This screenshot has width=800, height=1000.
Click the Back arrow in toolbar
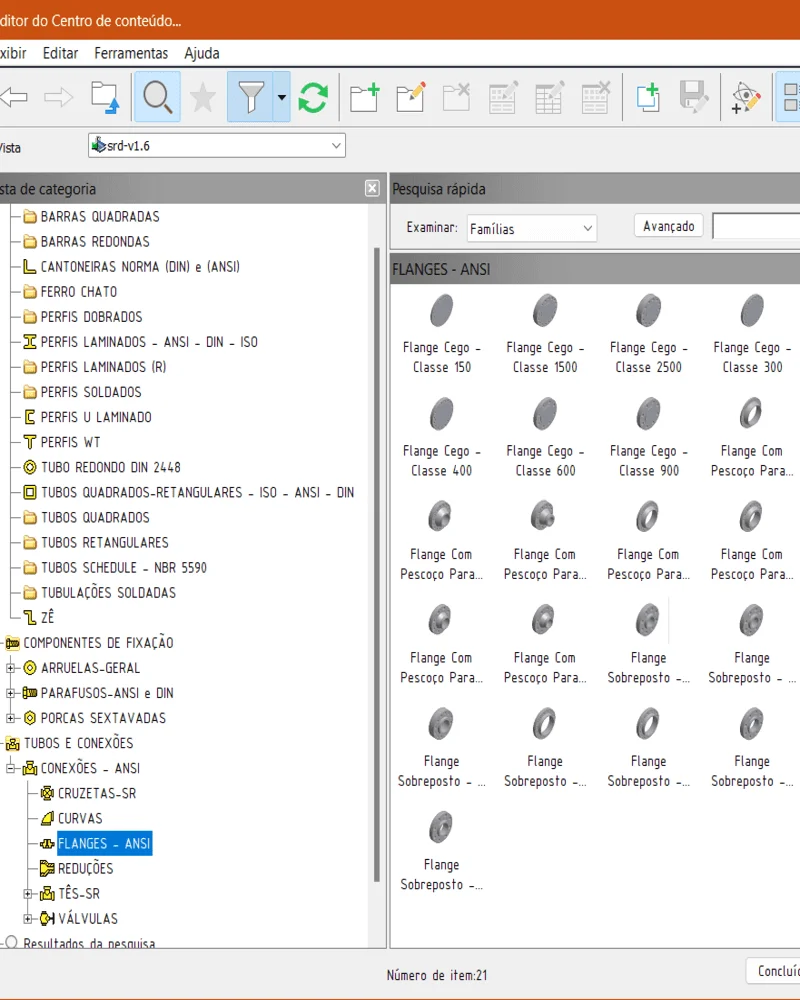13,97
